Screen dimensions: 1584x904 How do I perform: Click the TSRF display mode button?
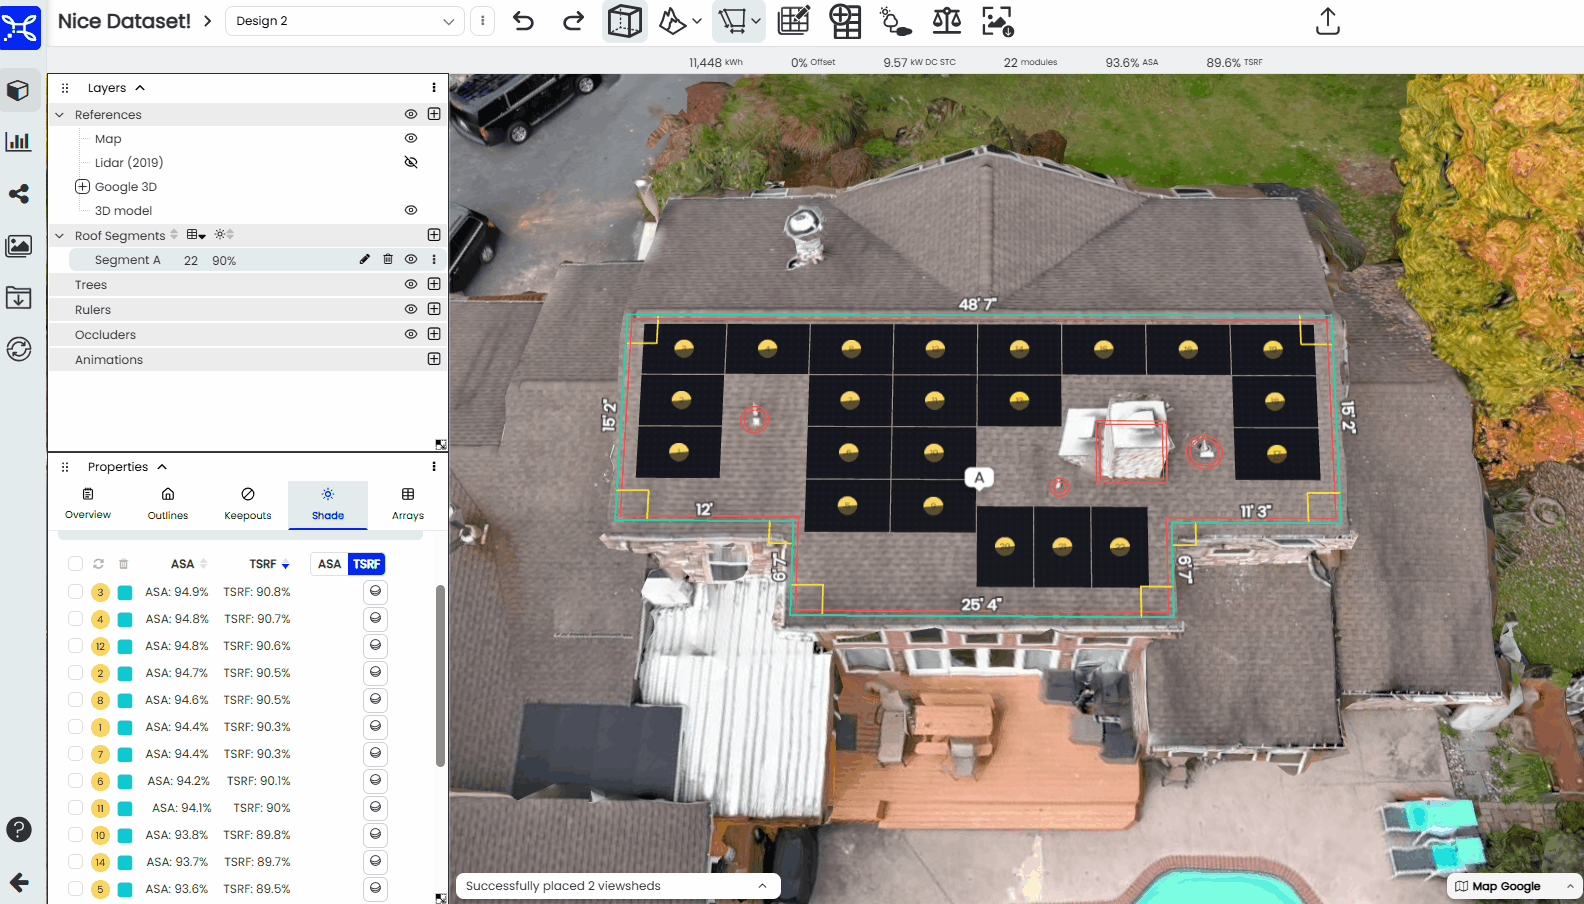[366, 564]
